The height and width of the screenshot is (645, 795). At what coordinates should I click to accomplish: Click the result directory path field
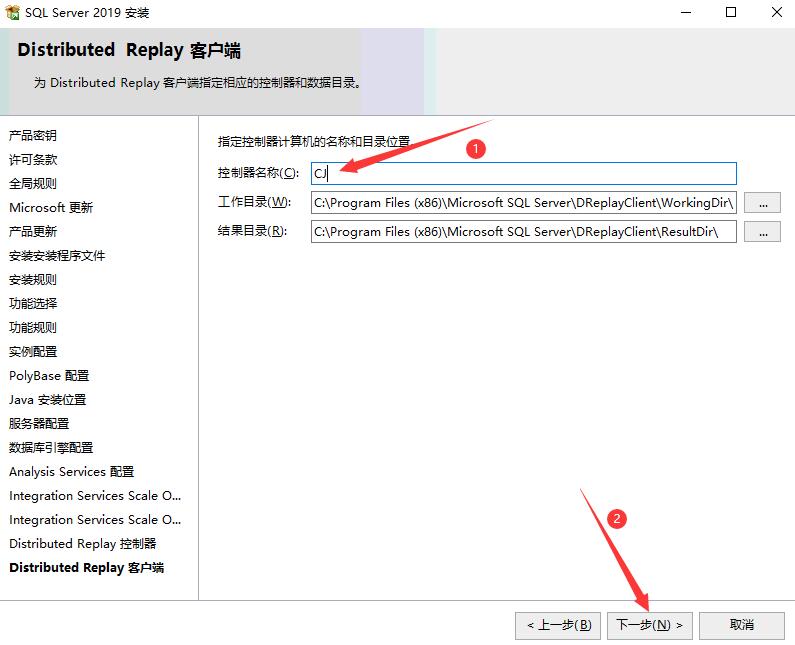point(523,232)
